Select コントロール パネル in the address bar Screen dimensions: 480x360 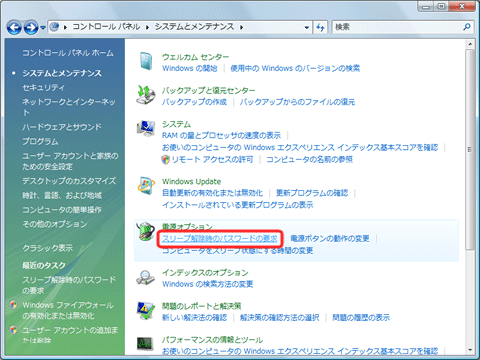coord(106,27)
